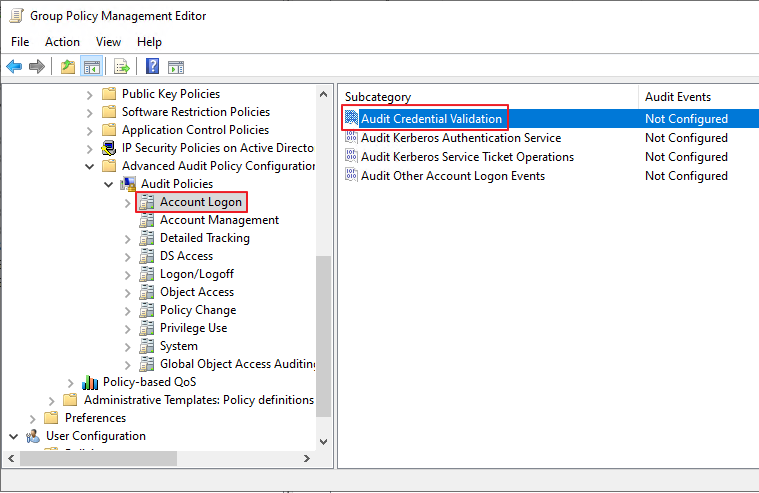Screen dimensions: 759x493
Task: Click tree horizontal scrollbar right arrow
Action: click(306, 458)
